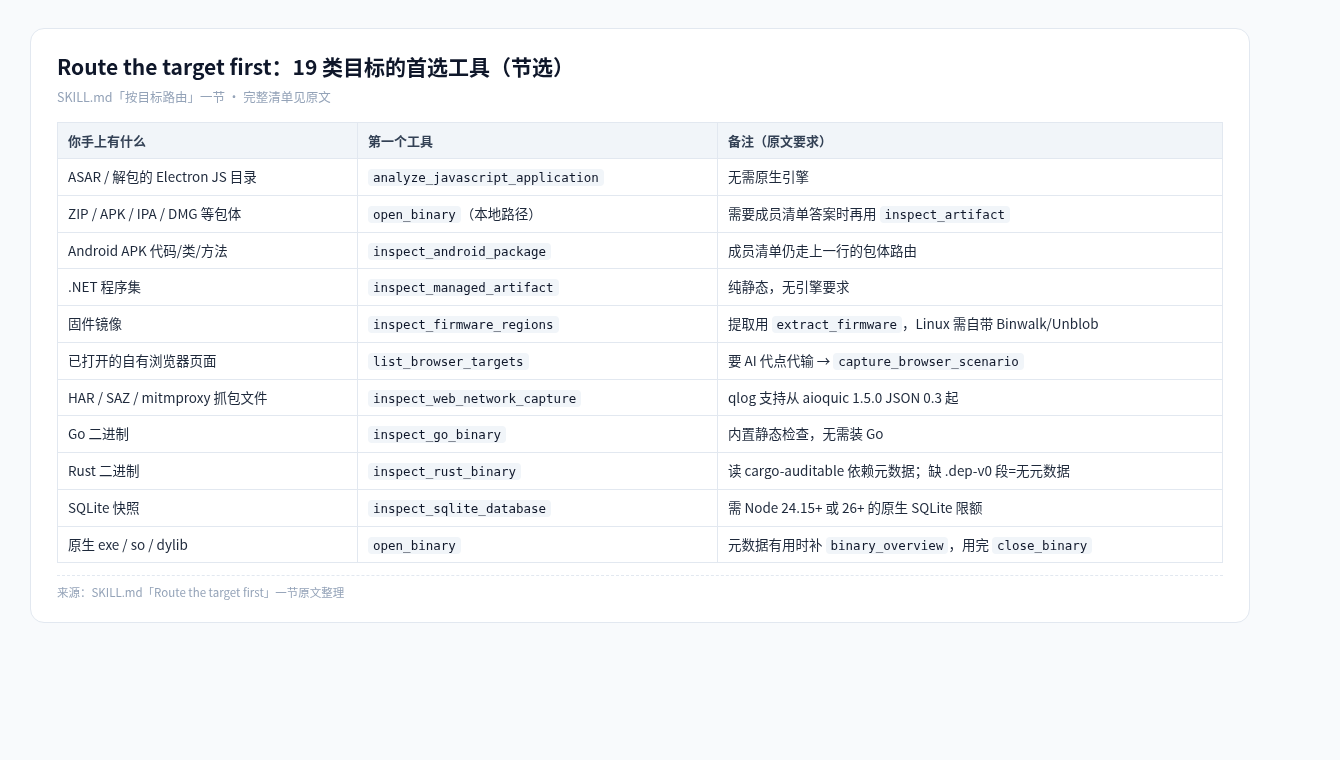Click the inspect_firmware_regions code label
1340x760 pixels.
[x=463, y=325]
